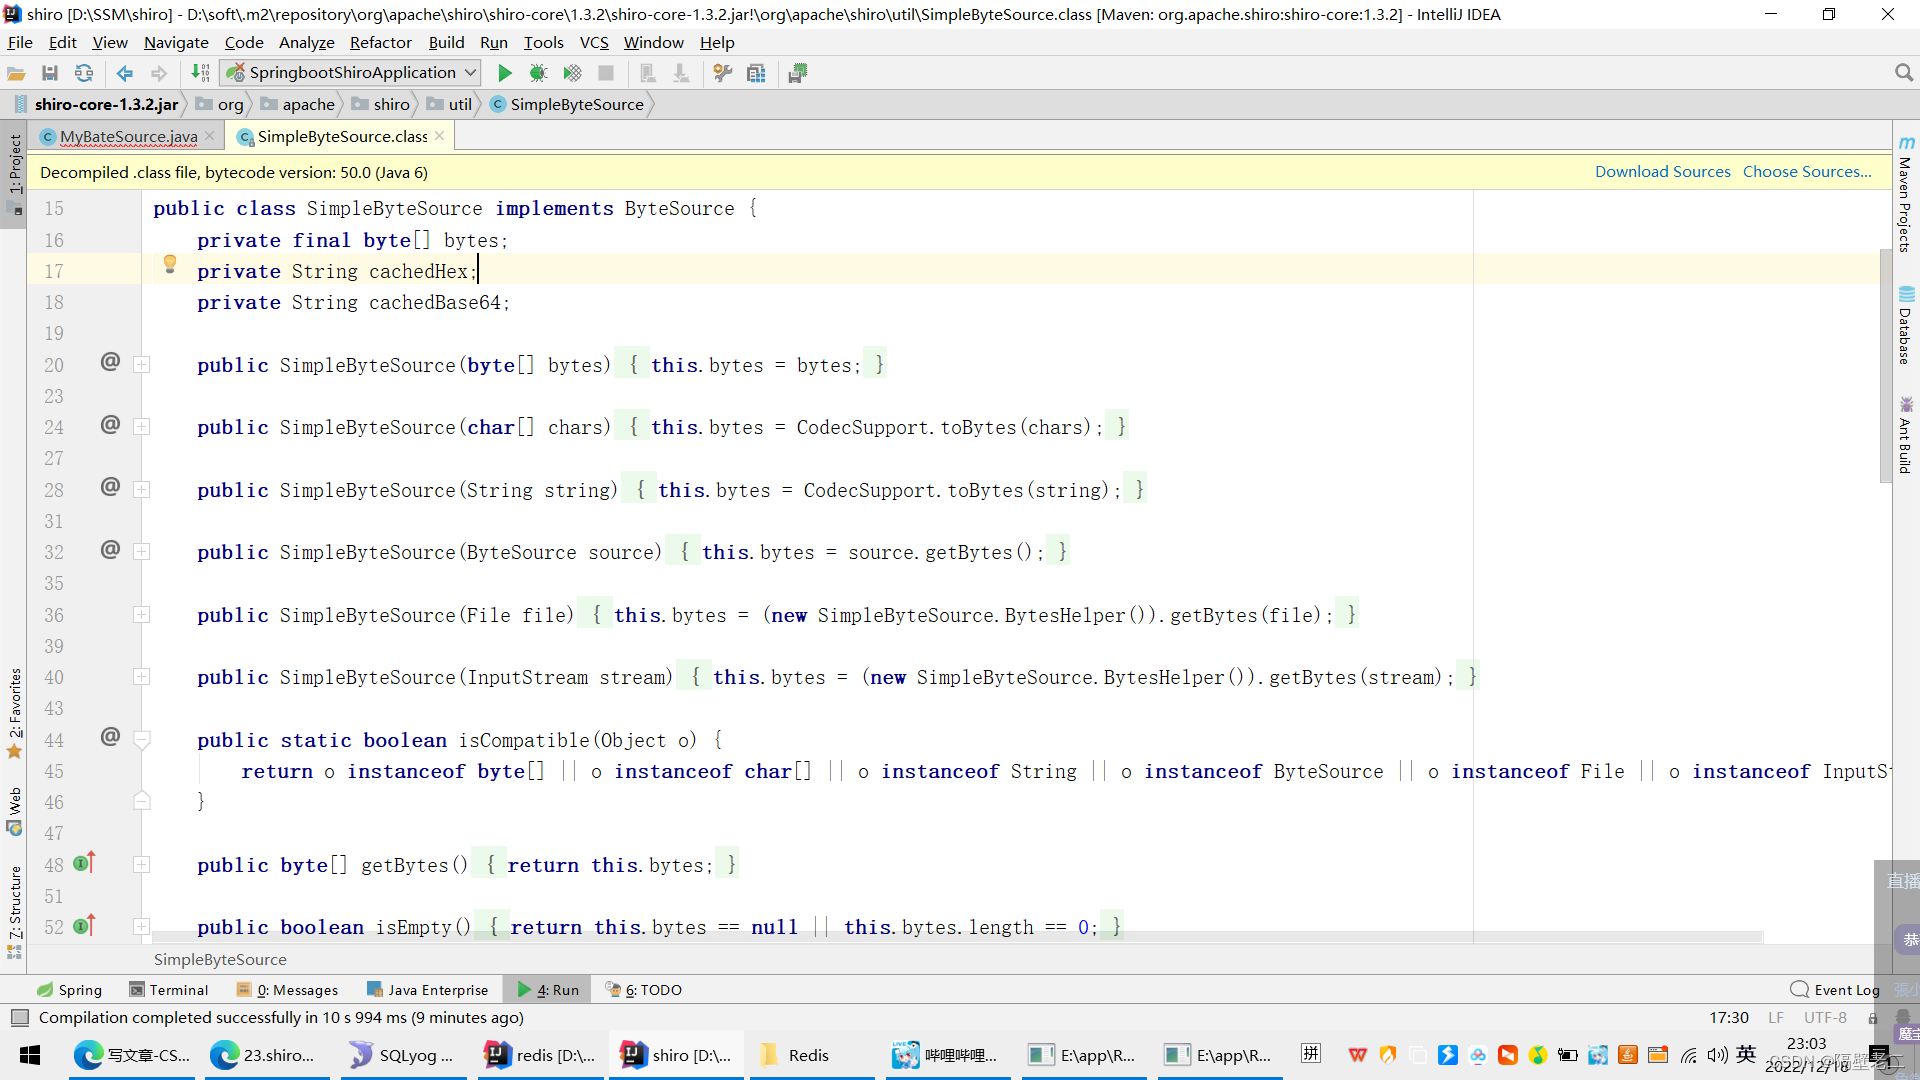Click the Synchronize refresh icon
The width and height of the screenshot is (1920, 1080).
click(x=84, y=73)
